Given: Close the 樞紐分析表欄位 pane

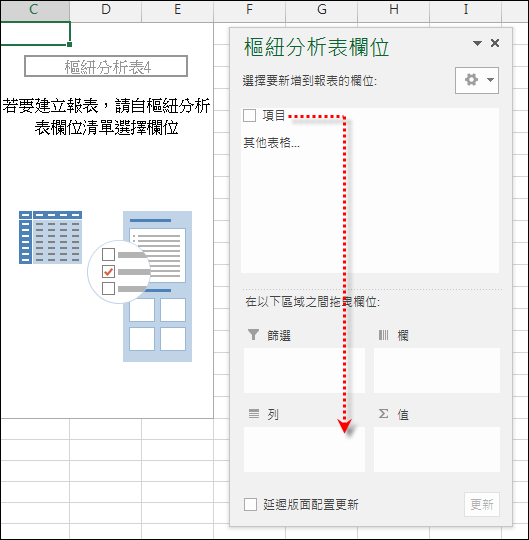Looking at the screenshot, I should click(x=495, y=43).
